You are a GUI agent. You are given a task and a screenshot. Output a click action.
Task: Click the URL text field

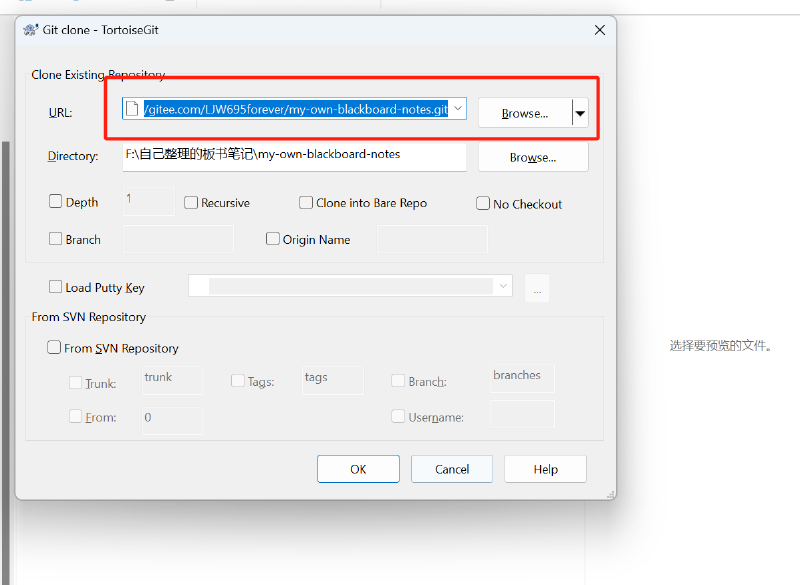point(295,109)
